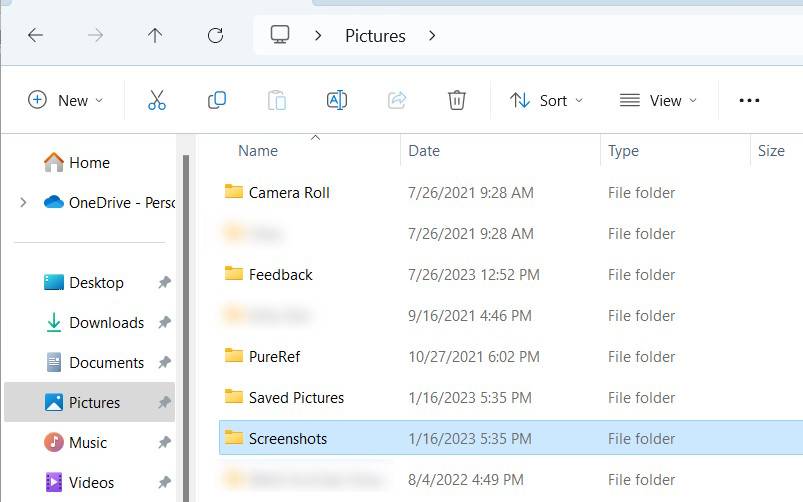Select the PureRef folder
Viewport: 803px width, 502px height.
coord(274,356)
